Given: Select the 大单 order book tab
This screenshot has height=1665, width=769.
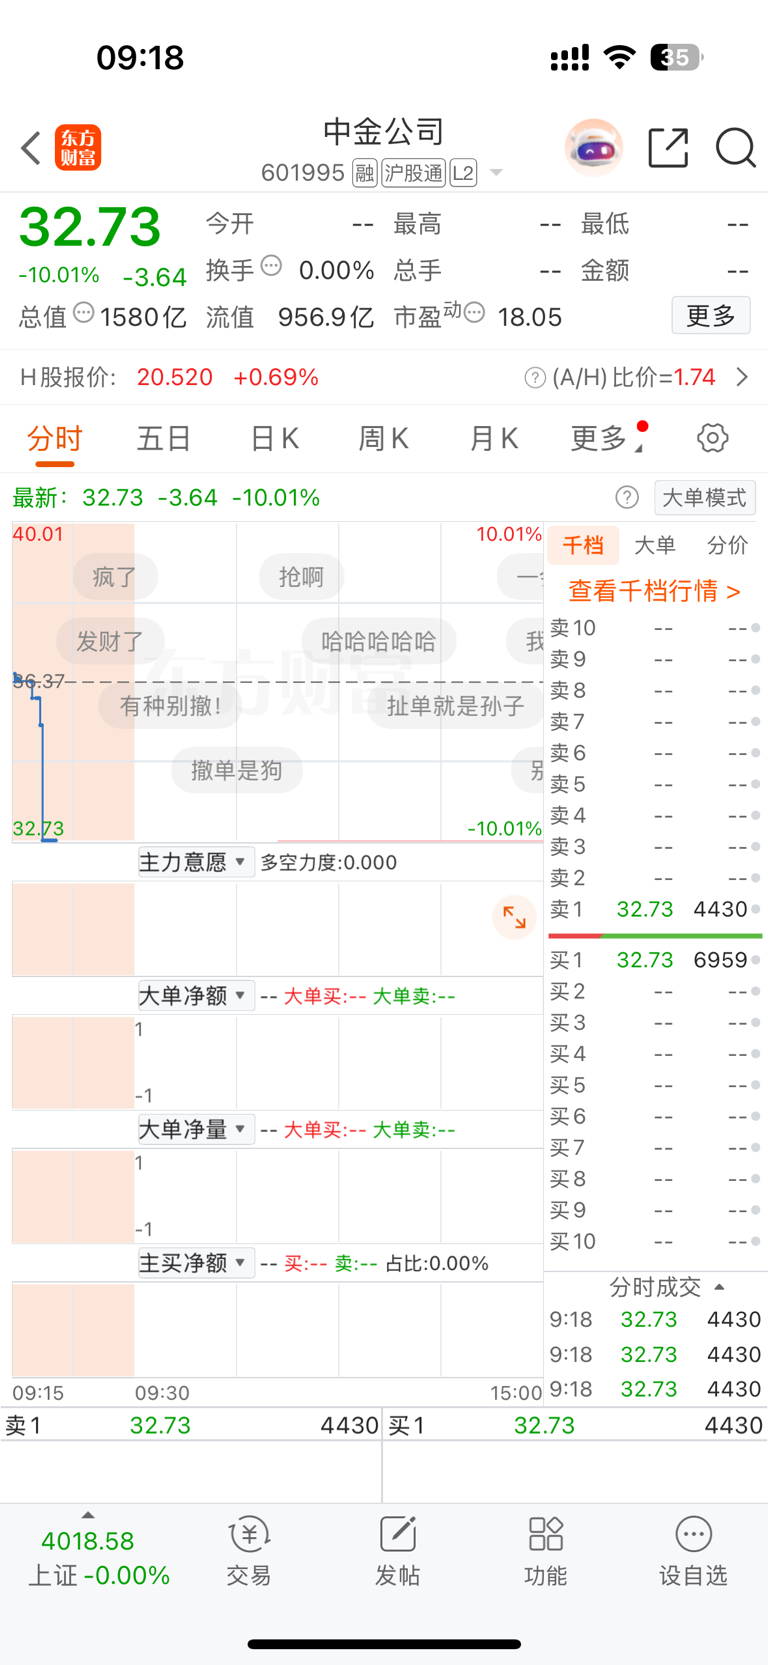Looking at the screenshot, I should click(655, 546).
